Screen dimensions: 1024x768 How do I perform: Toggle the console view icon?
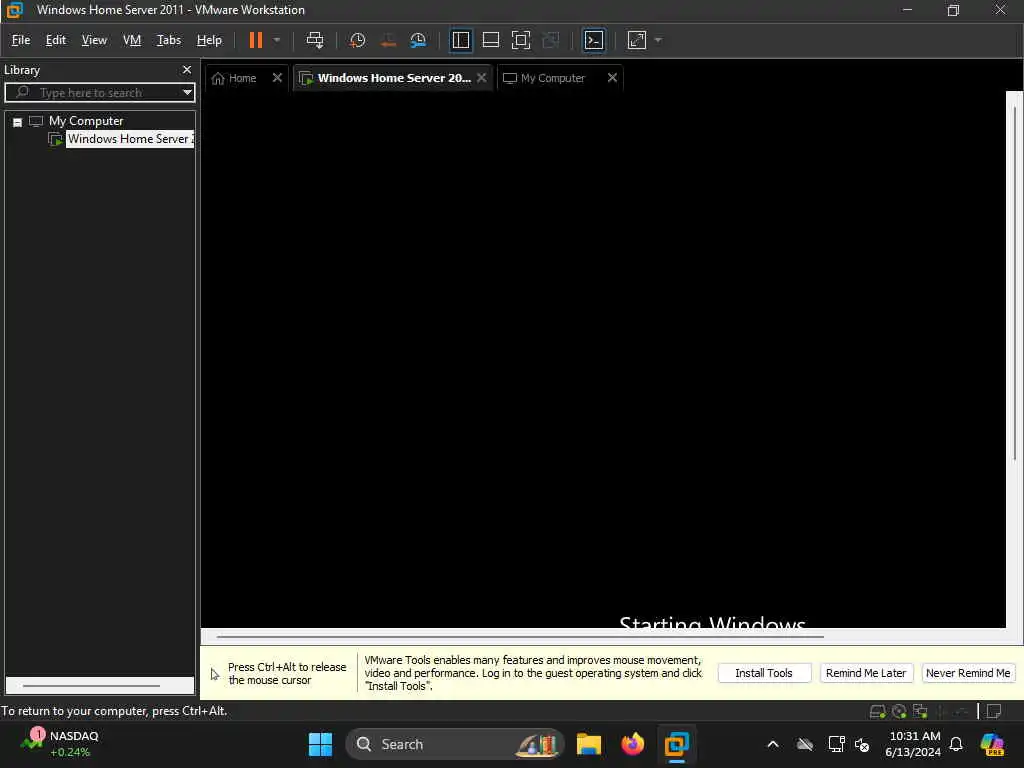click(594, 40)
